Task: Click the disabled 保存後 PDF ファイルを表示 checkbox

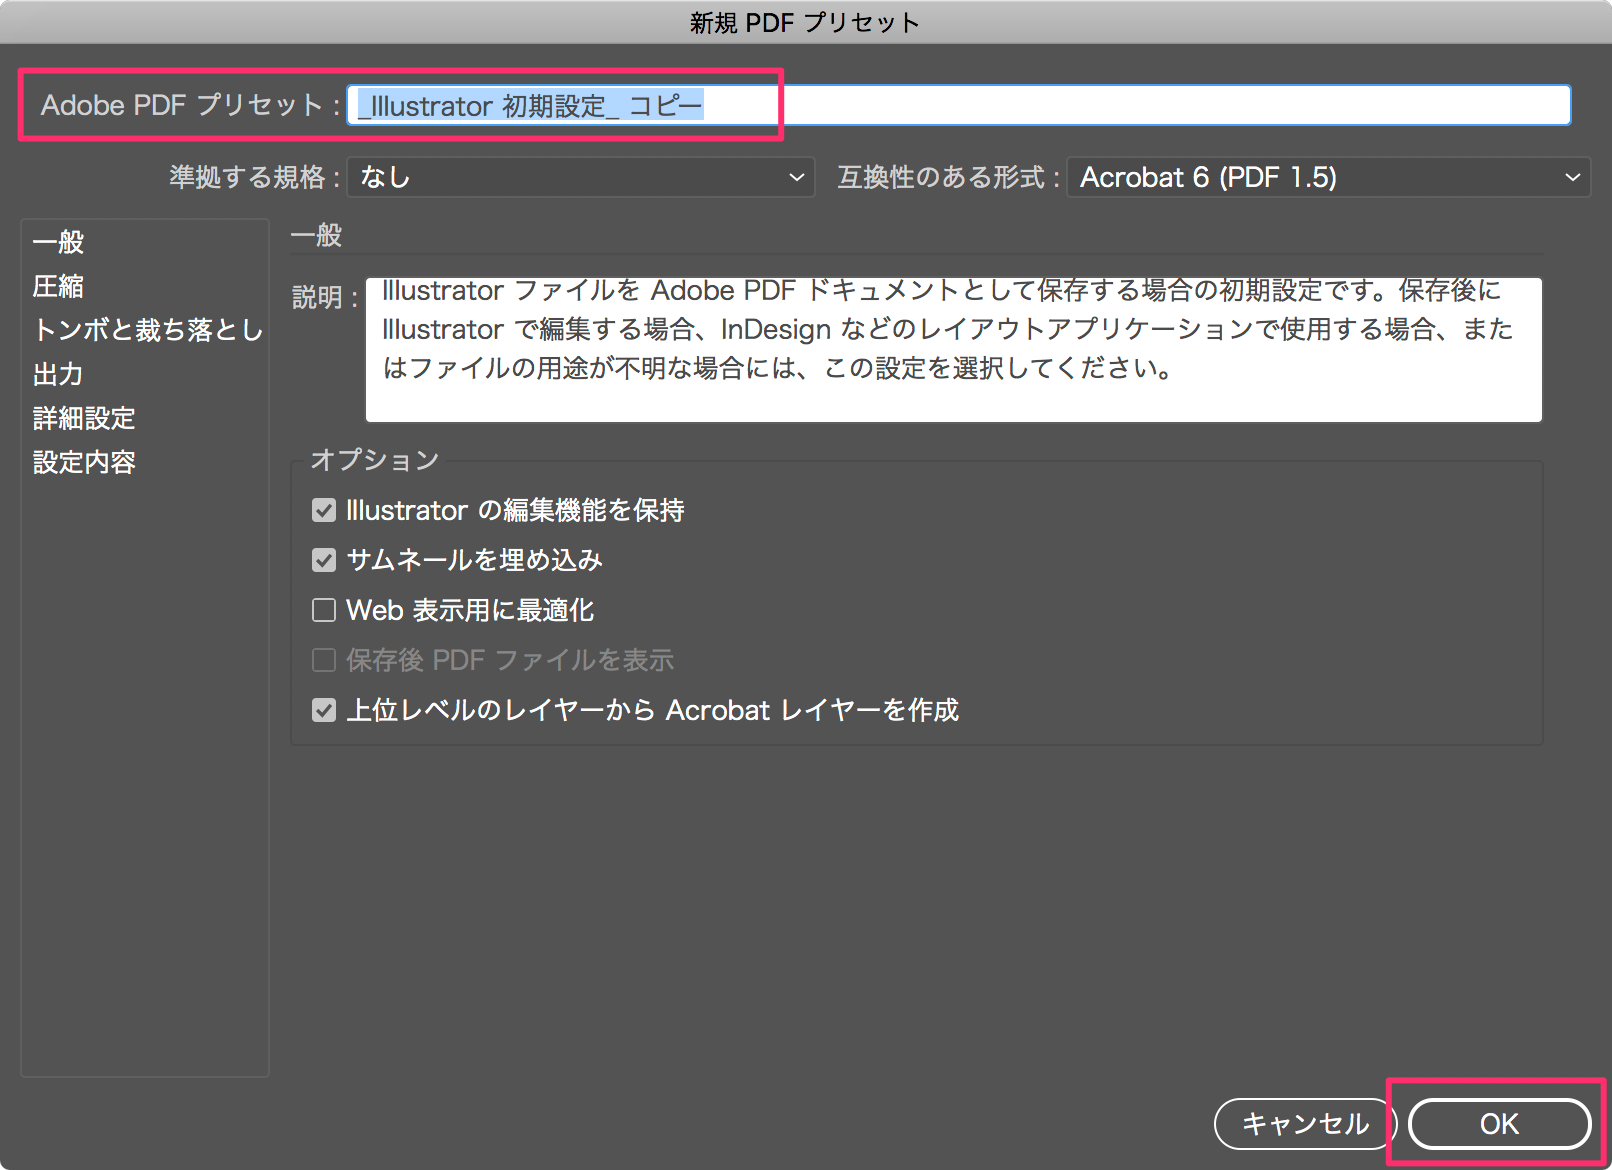Action: tap(324, 660)
